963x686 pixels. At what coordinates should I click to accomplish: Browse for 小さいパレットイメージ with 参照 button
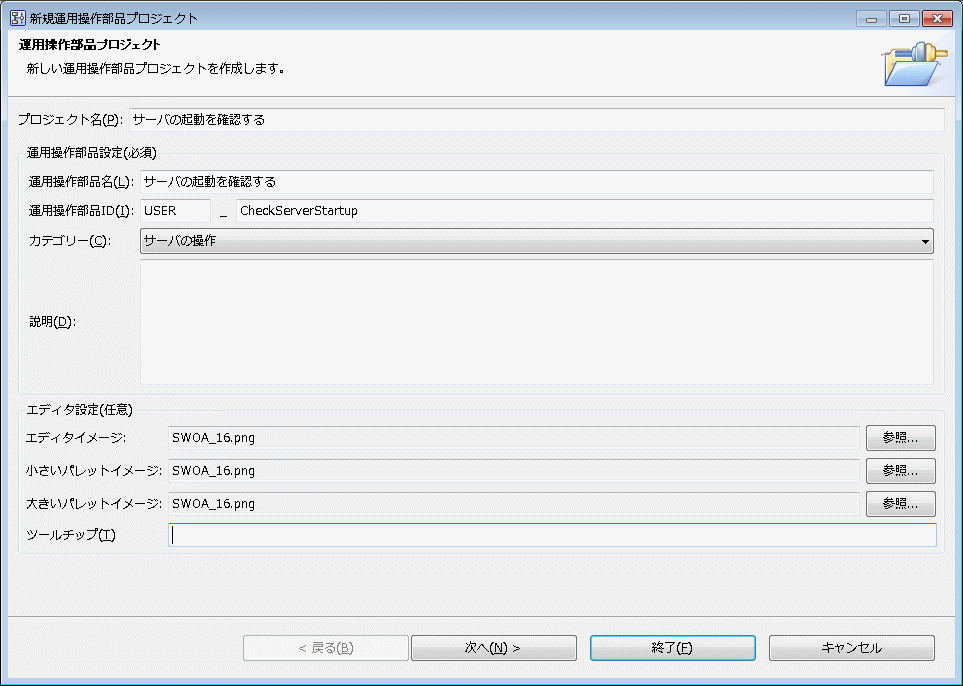coord(900,471)
